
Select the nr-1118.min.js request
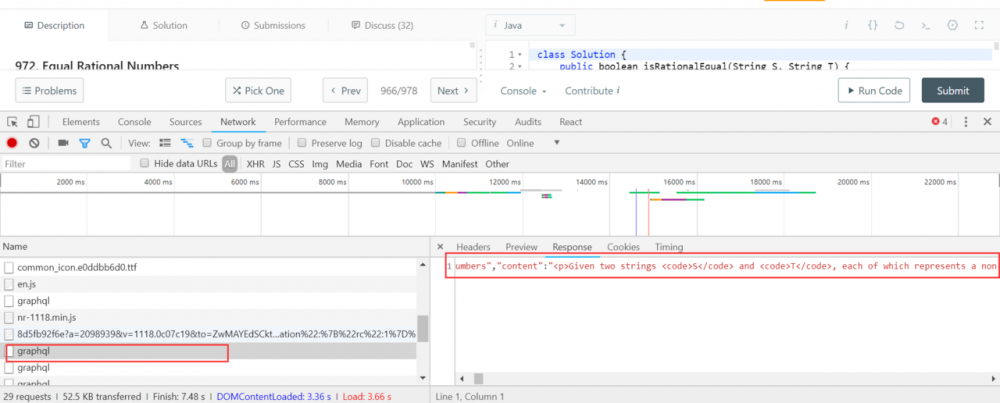point(209,317)
